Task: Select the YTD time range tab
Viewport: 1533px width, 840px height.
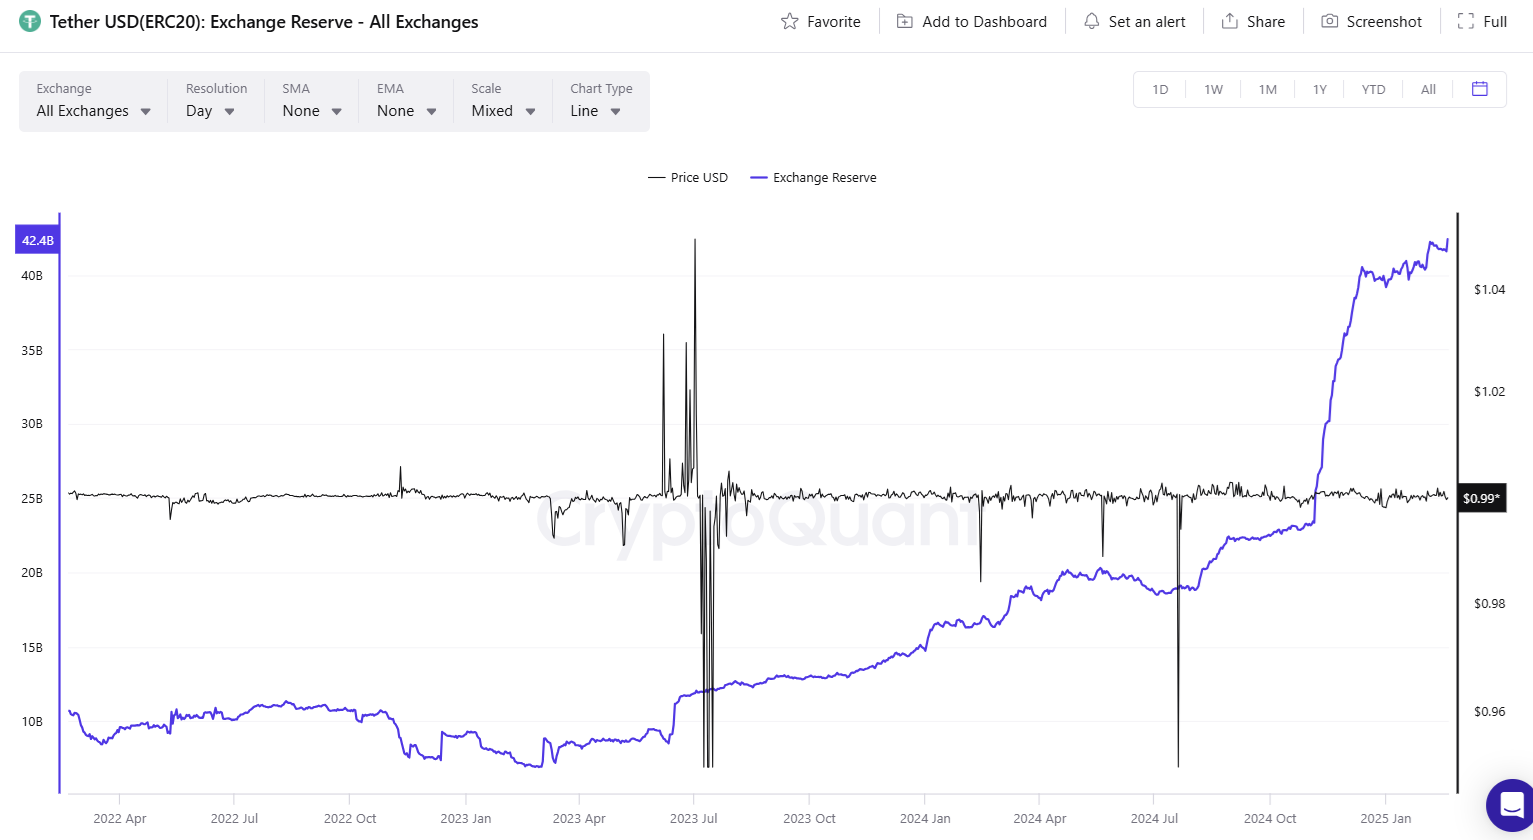Action: coord(1373,89)
